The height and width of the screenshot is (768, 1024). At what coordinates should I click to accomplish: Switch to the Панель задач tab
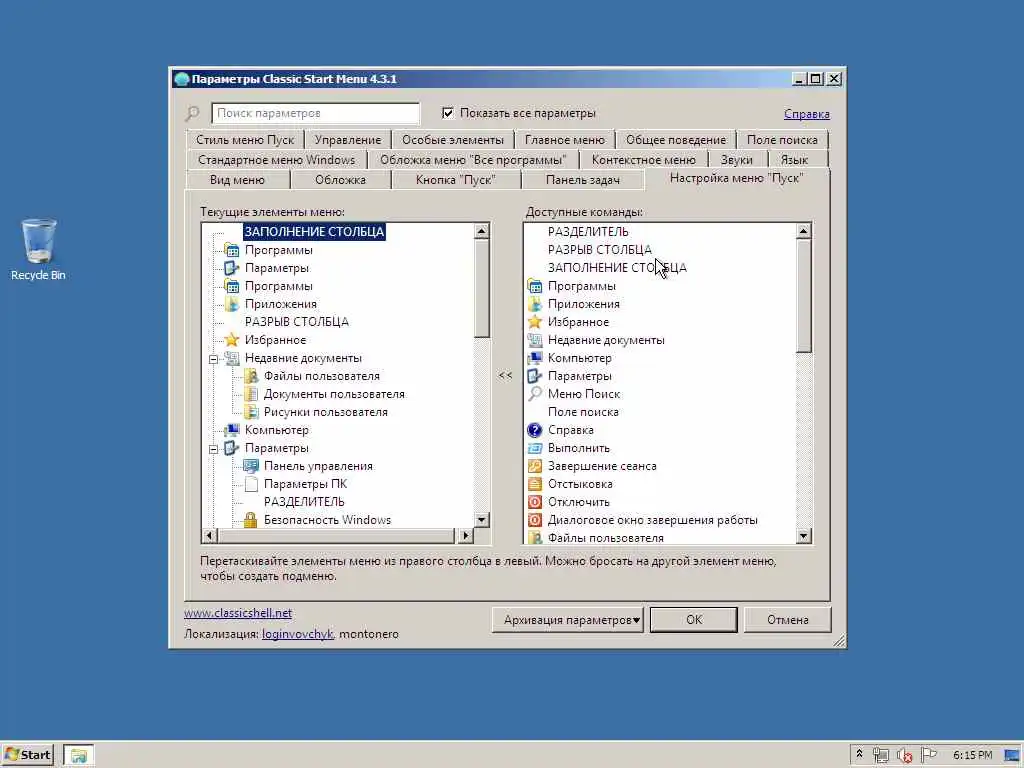[x=583, y=180]
